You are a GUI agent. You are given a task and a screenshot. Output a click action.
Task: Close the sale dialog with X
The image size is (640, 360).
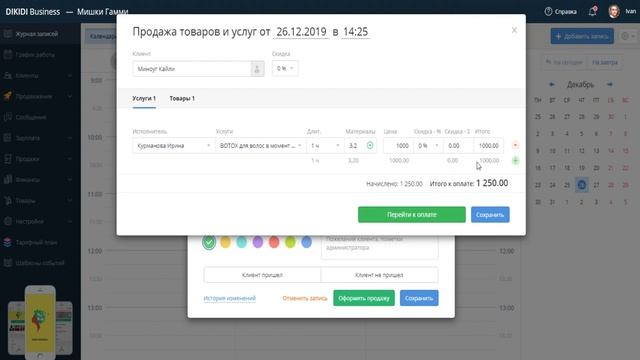pyautogui.click(x=514, y=30)
